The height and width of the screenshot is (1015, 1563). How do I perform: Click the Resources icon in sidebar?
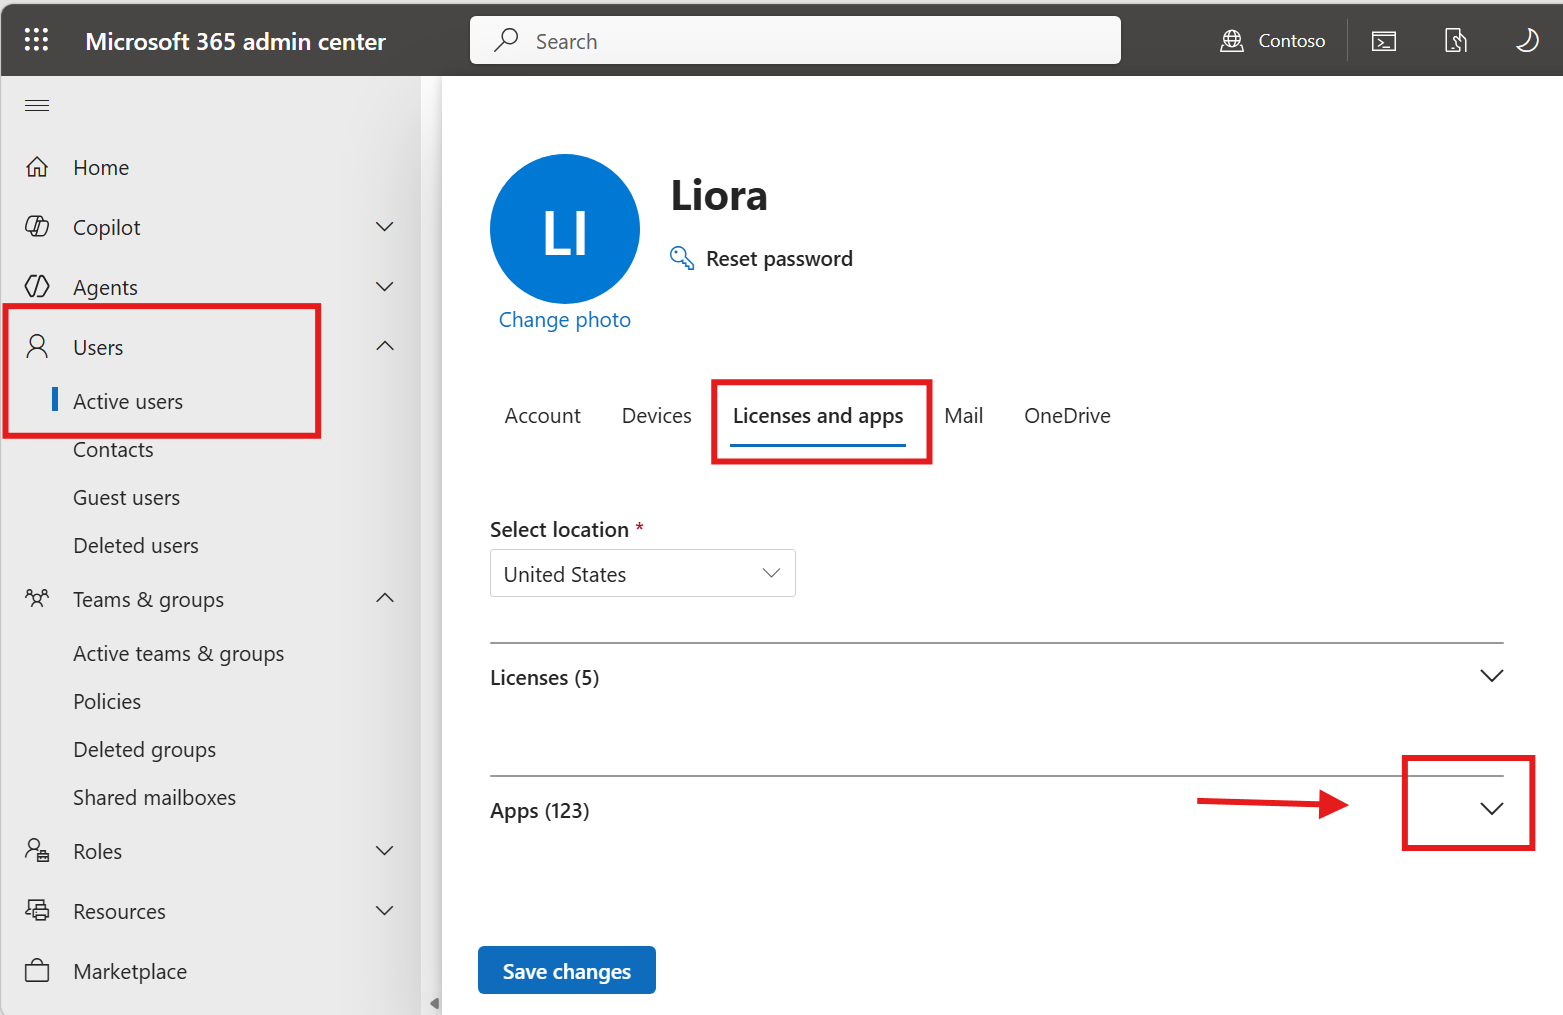[37, 911]
